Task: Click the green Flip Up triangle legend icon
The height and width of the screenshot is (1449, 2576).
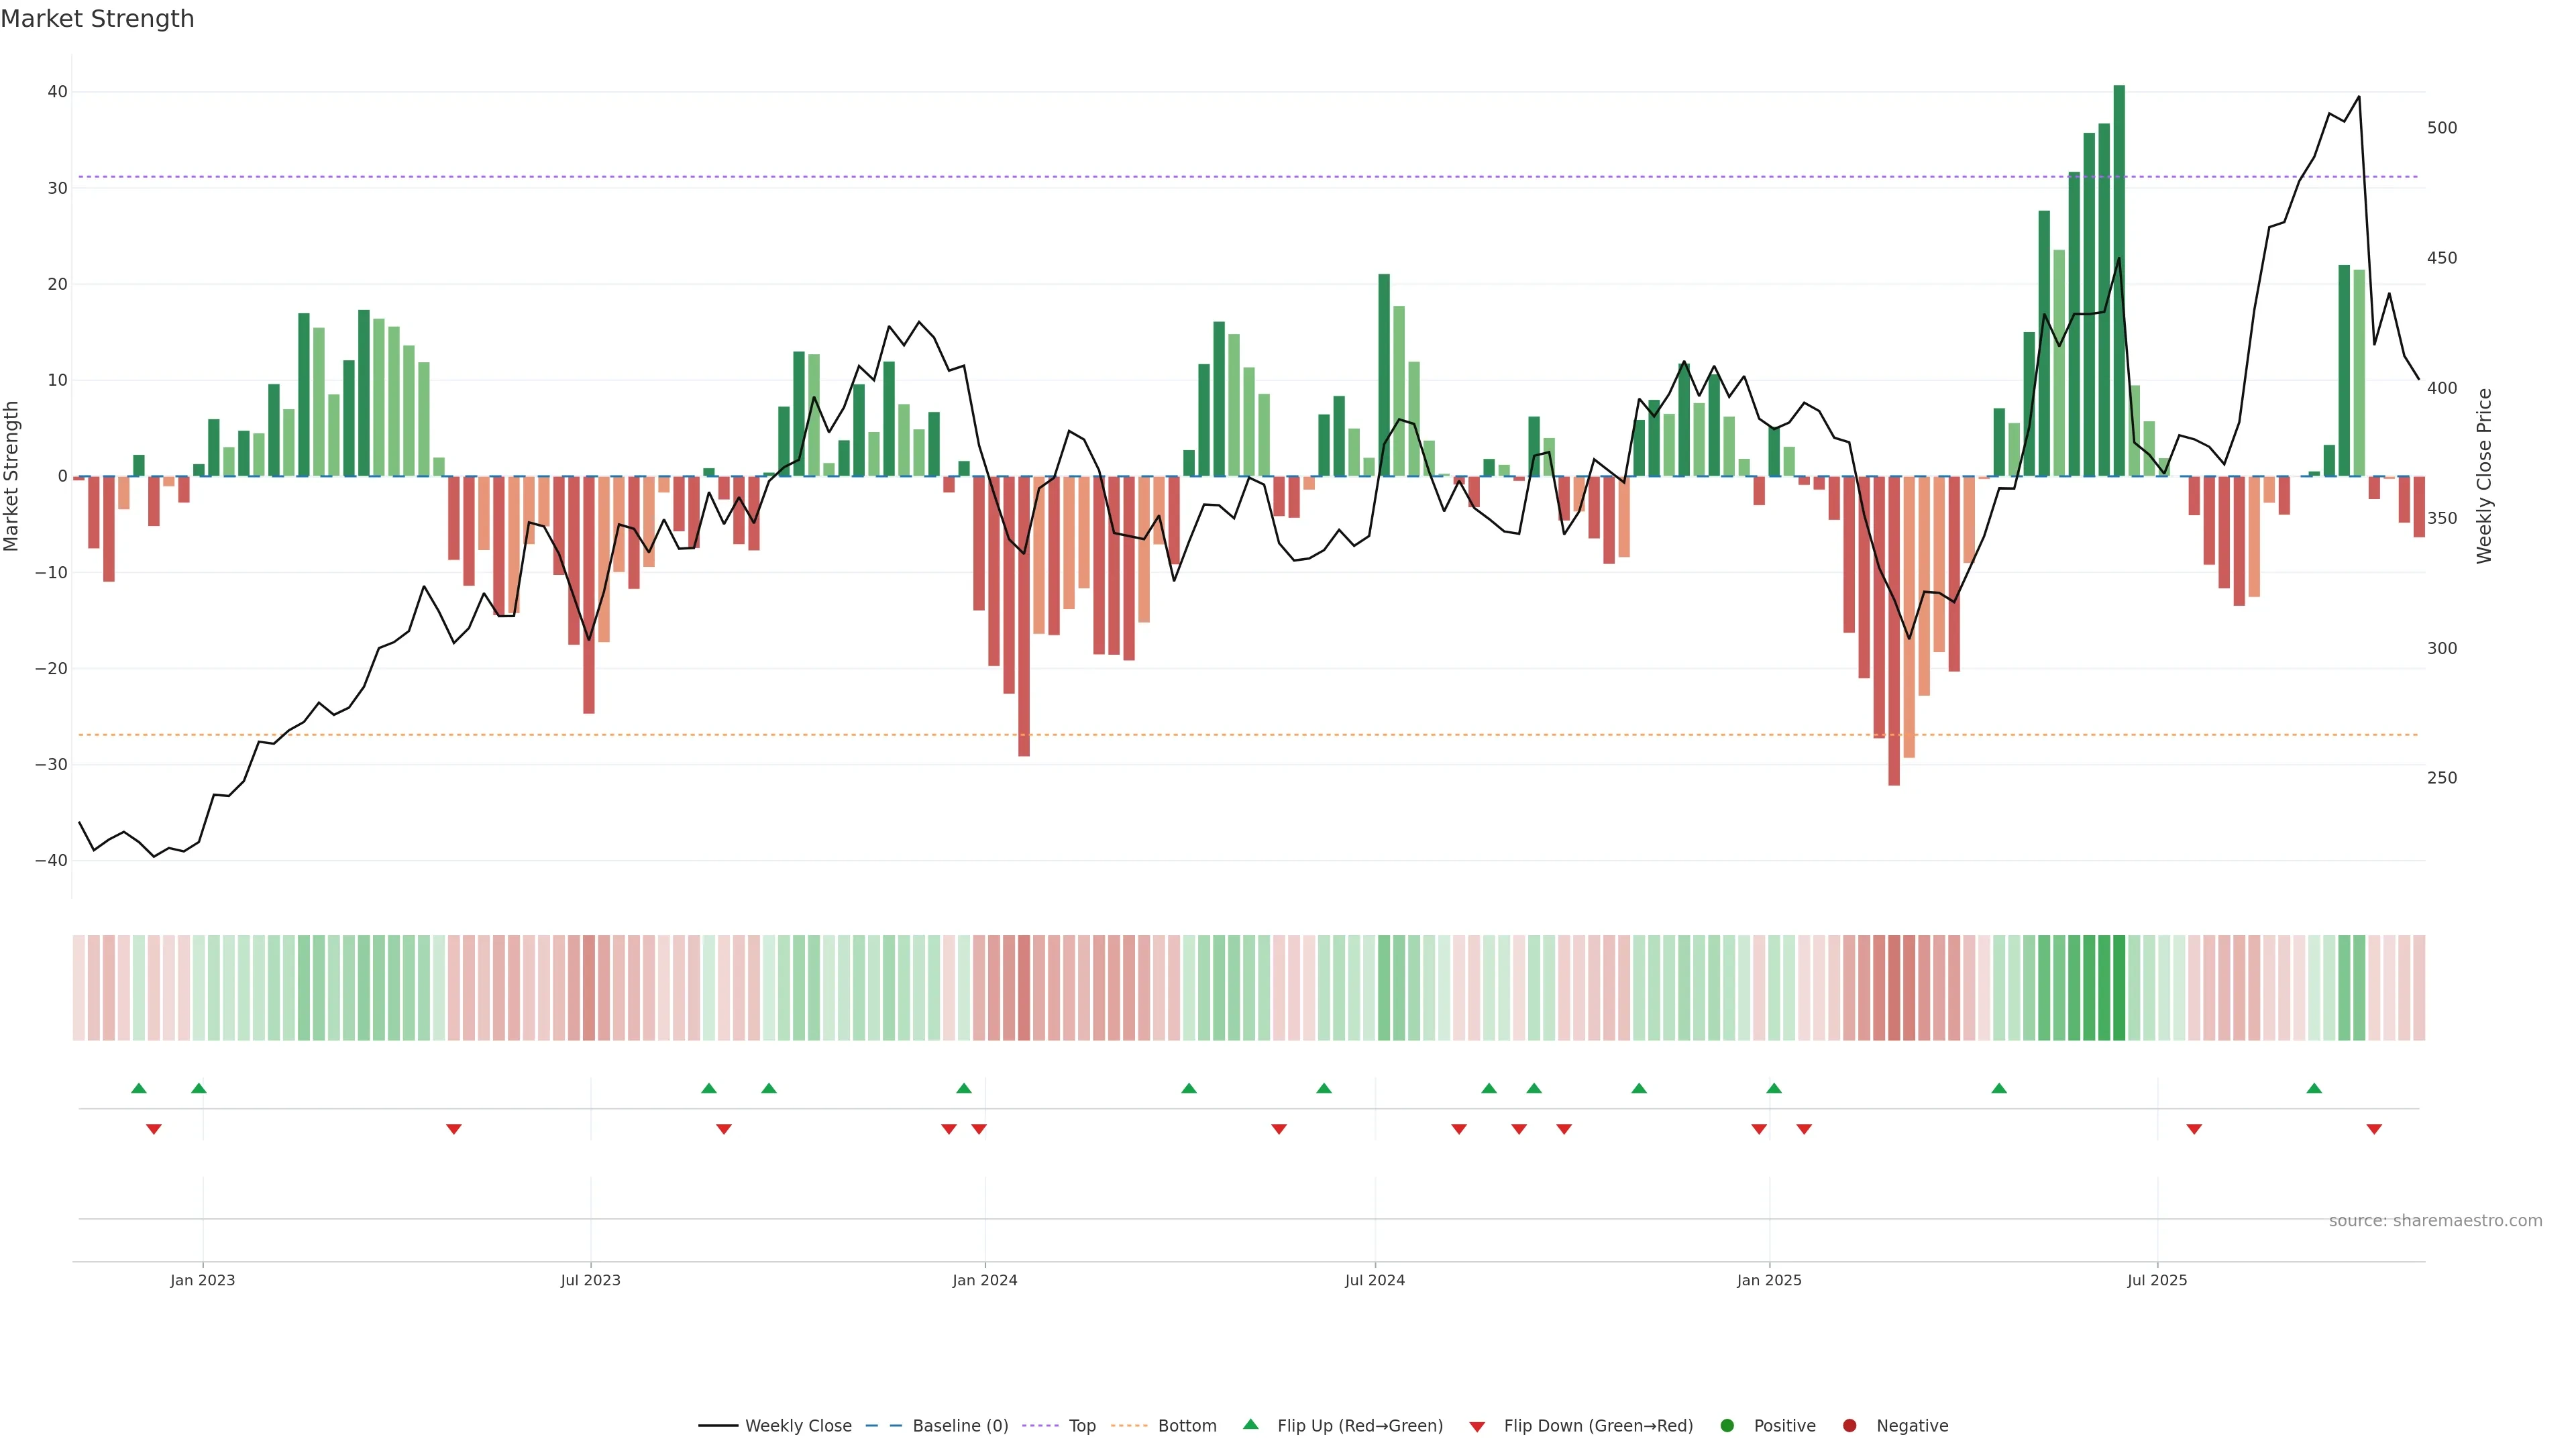Action: 1250,1425
